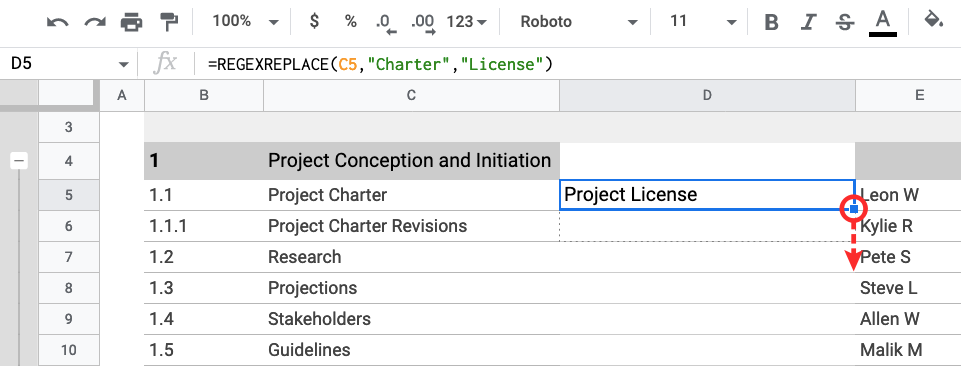The height and width of the screenshot is (366, 961).
Task: Click the cell 'Project Conception and Initiation'
Action: click(411, 161)
